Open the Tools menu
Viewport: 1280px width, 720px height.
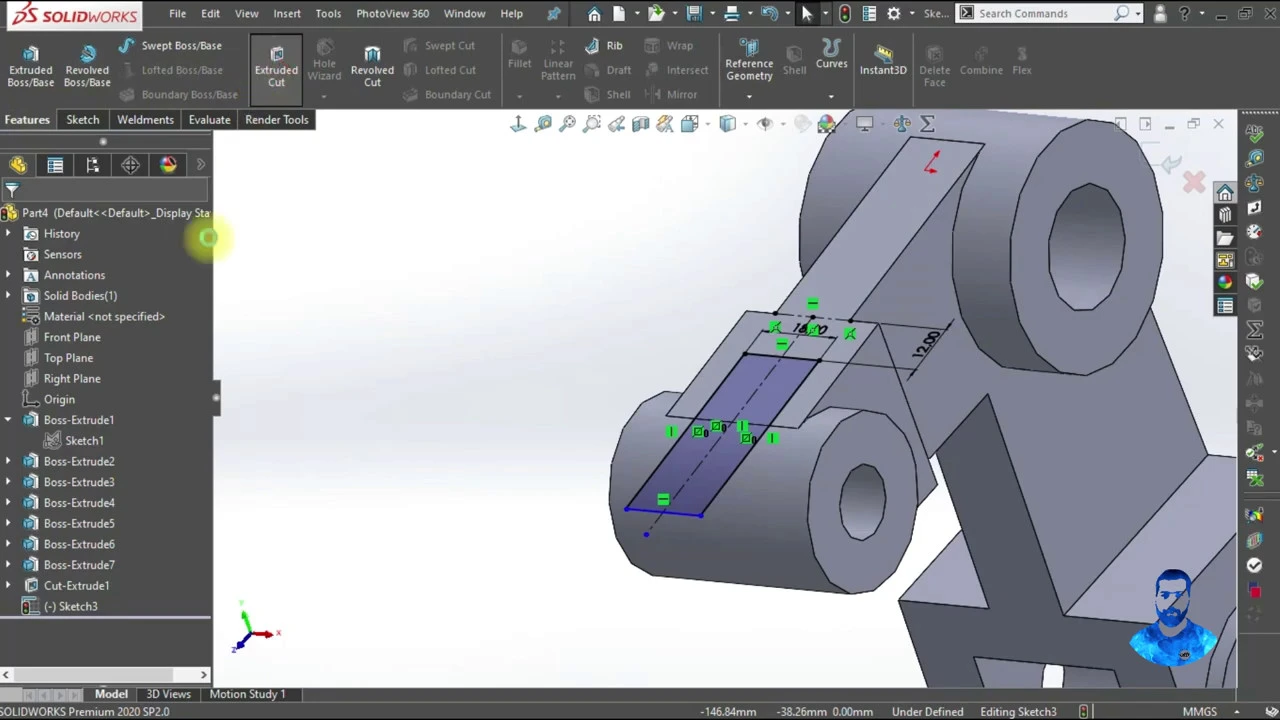(328, 14)
